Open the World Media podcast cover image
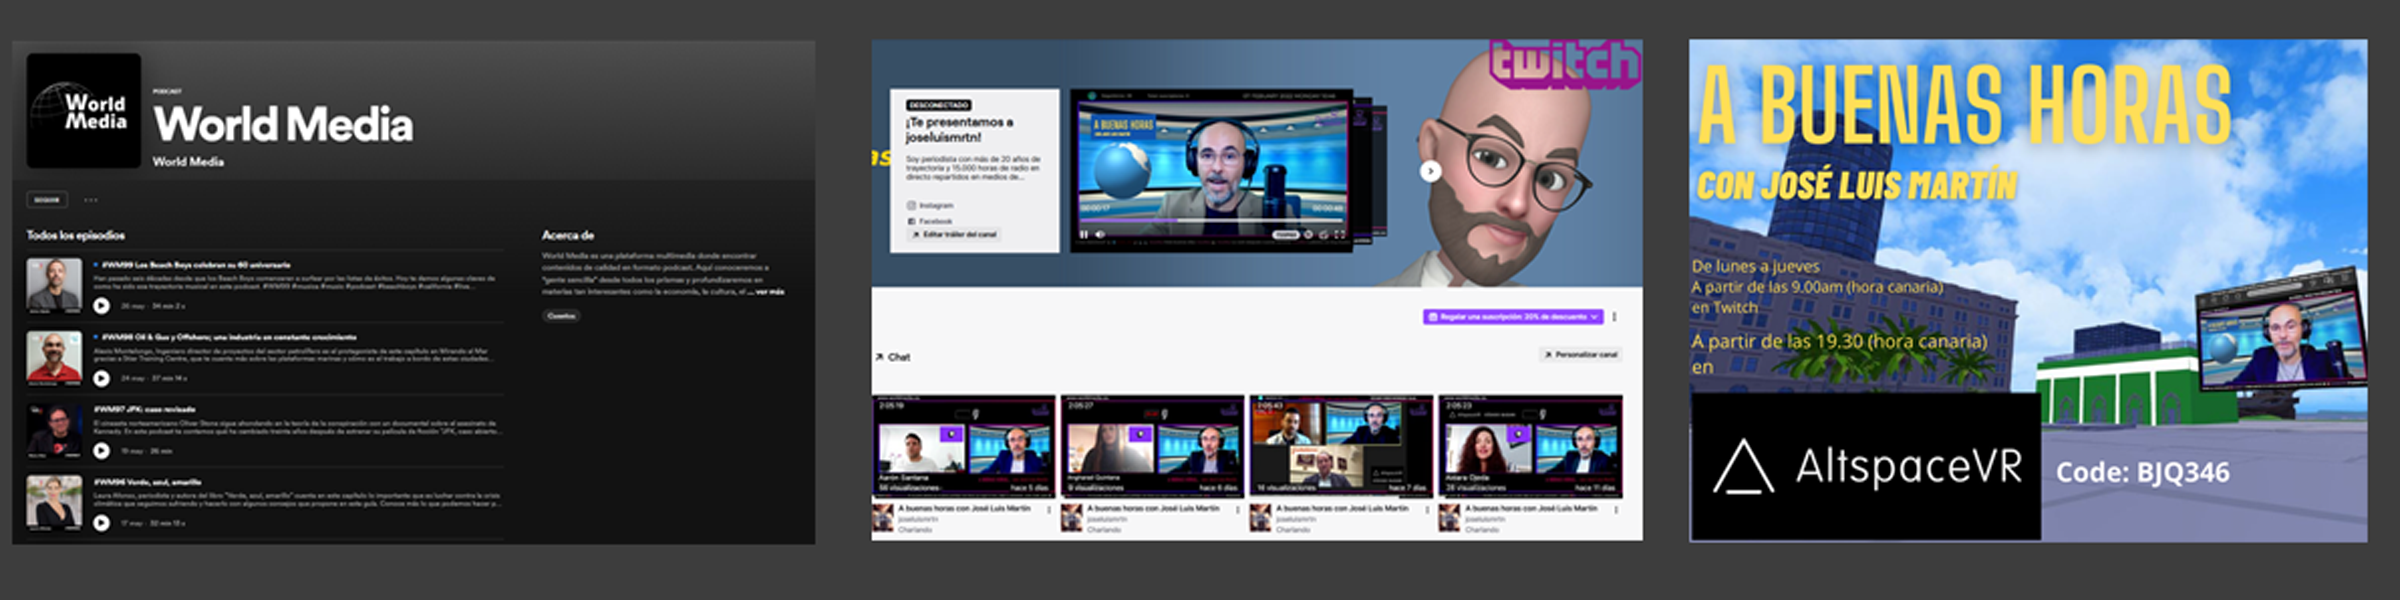Image resolution: width=2400 pixels, height=600 pixels. point(83,111)
